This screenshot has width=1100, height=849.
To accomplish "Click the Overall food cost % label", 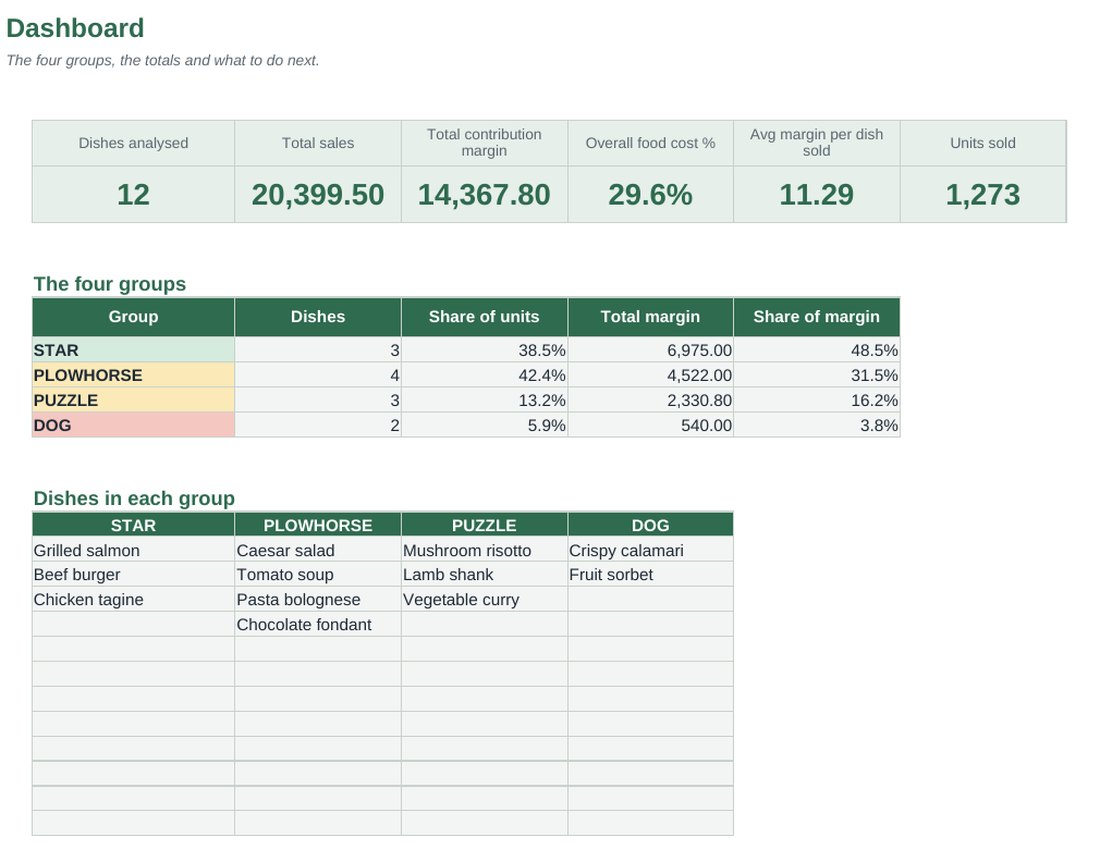I will [x=650, y=143].
